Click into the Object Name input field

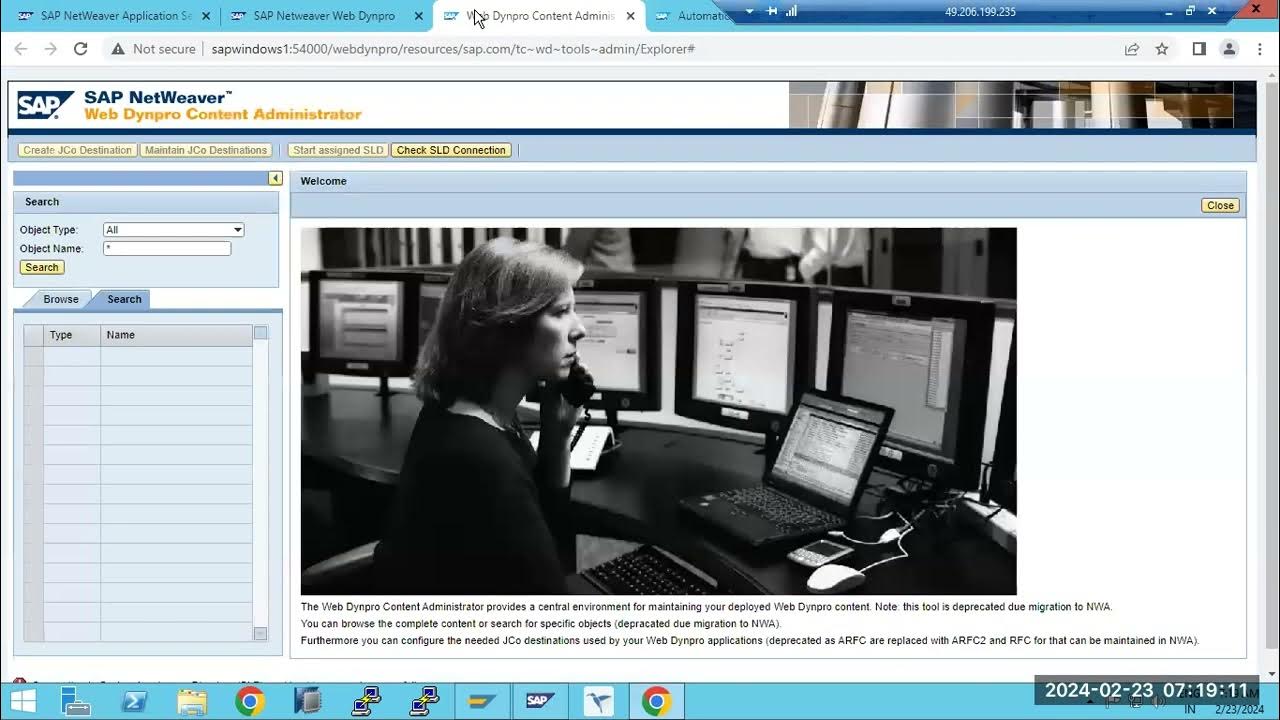[x=167, y=248]
